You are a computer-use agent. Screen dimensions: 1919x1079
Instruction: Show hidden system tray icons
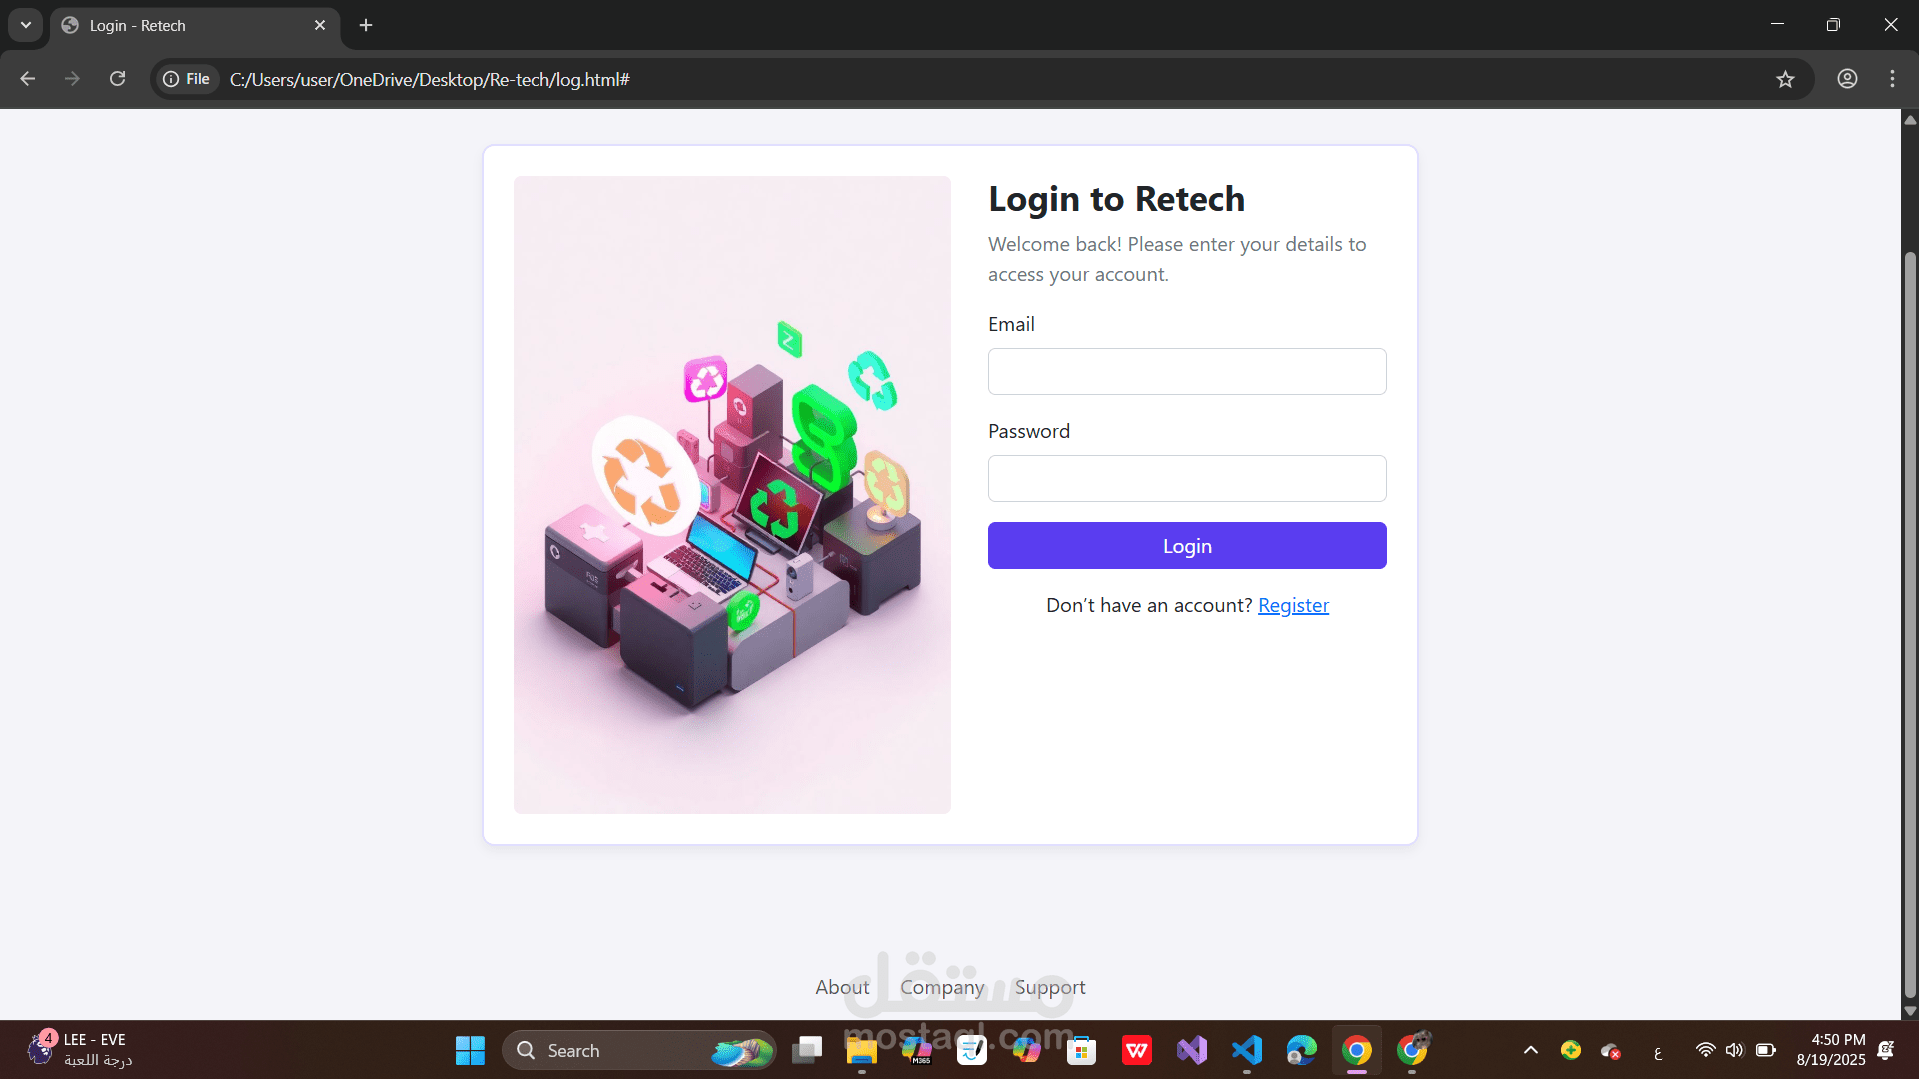[1530, 1050]
